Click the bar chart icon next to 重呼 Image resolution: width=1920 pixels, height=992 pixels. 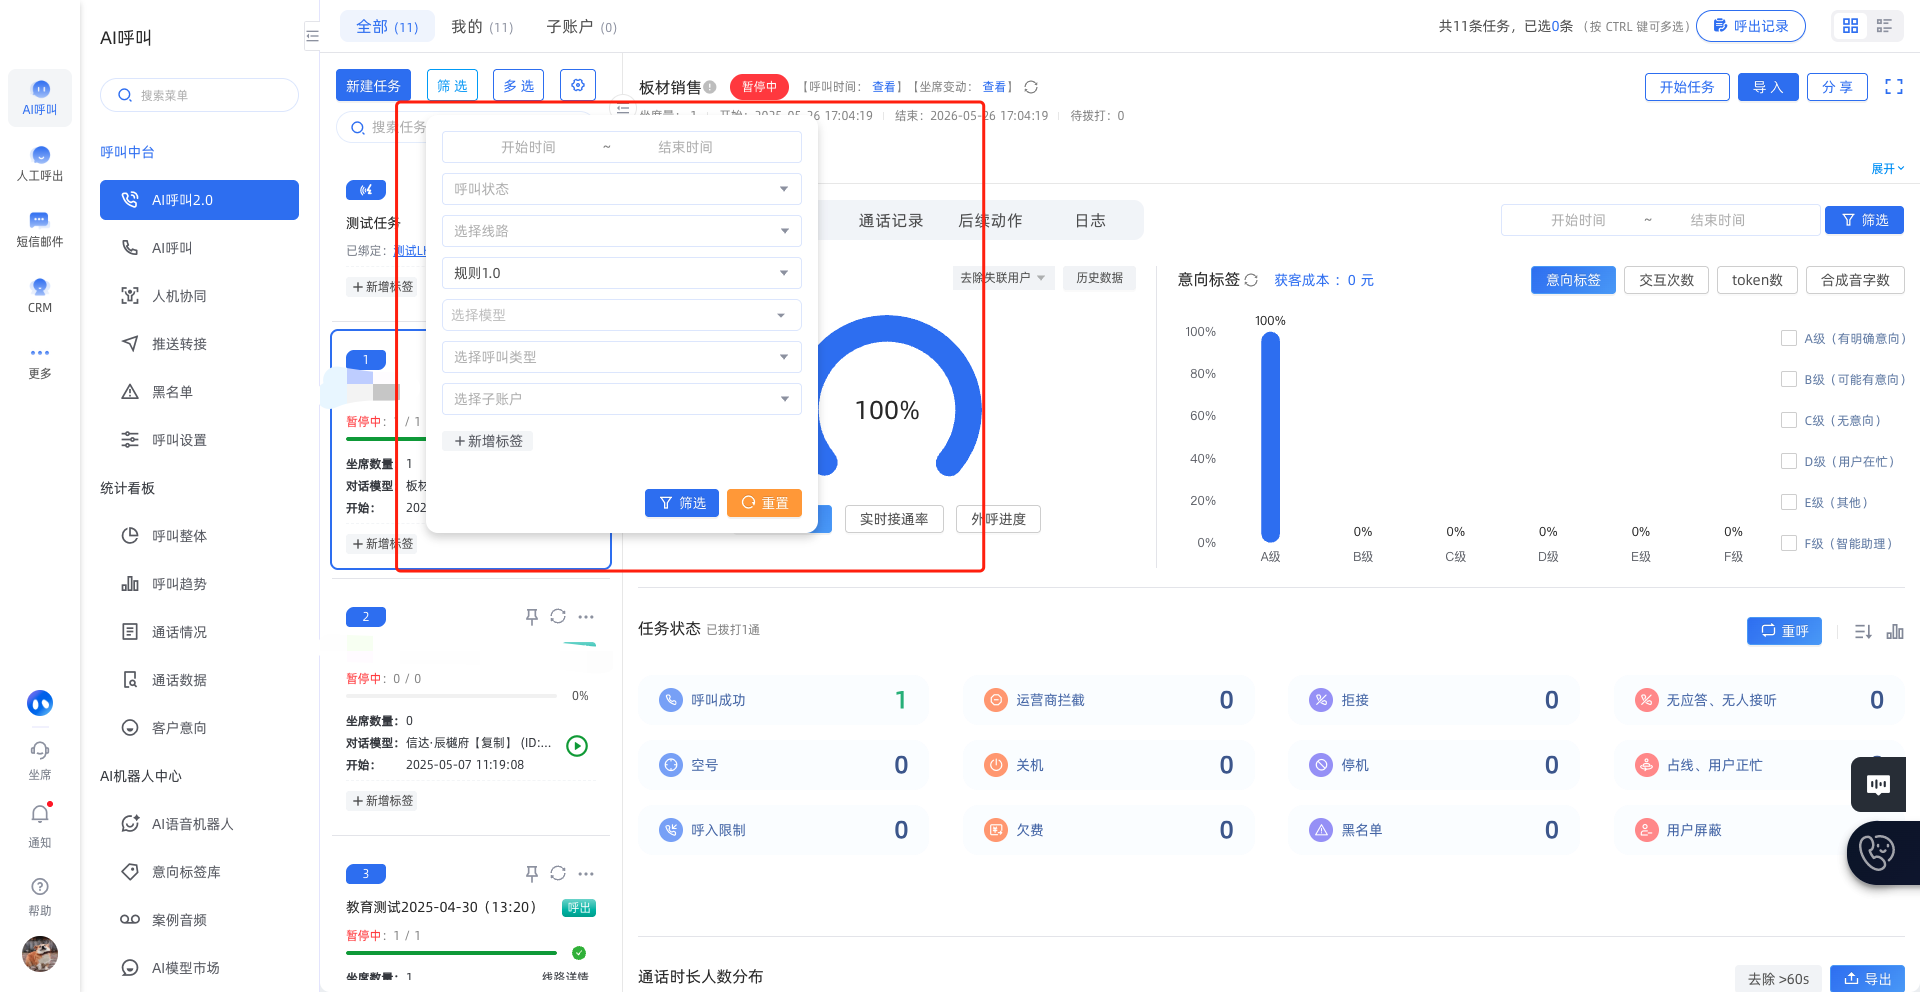(x=1895, y=632)
